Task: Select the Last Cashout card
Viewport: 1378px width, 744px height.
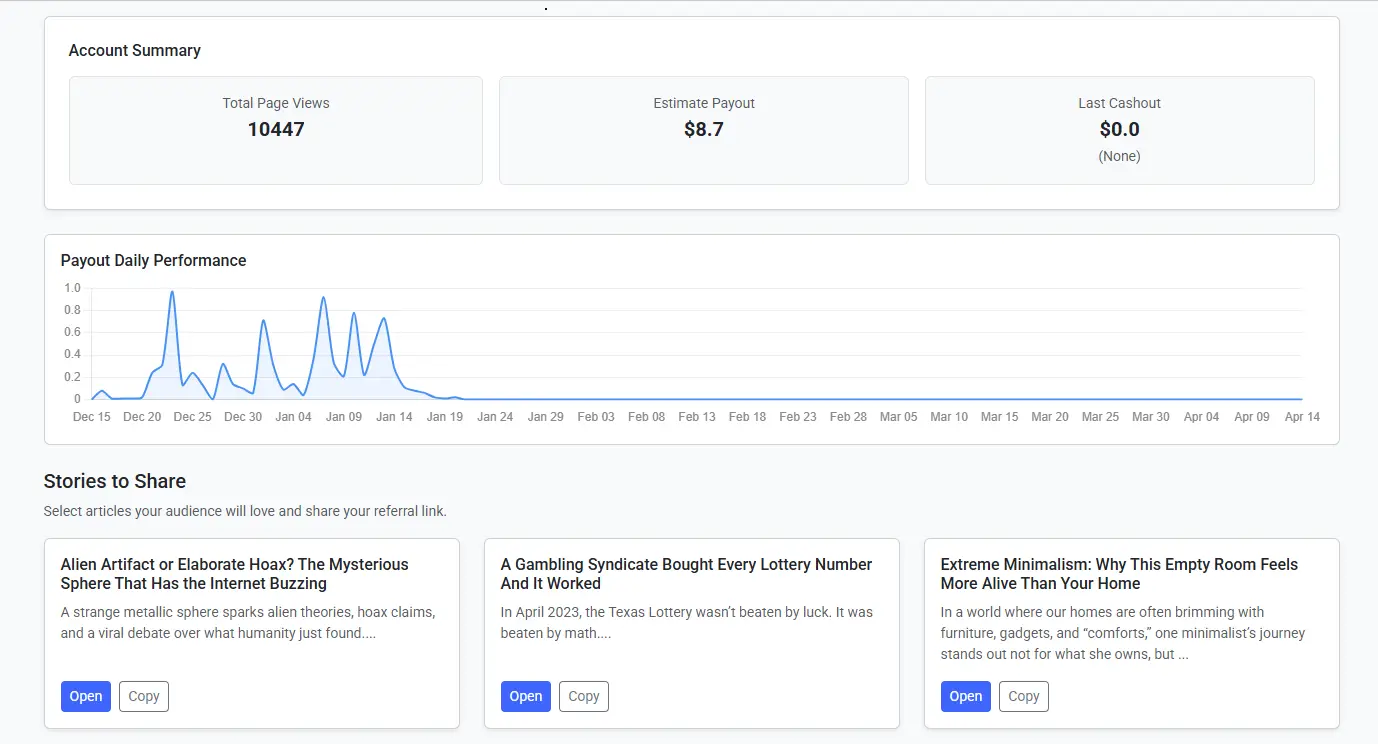Action: coord(1119,130)
